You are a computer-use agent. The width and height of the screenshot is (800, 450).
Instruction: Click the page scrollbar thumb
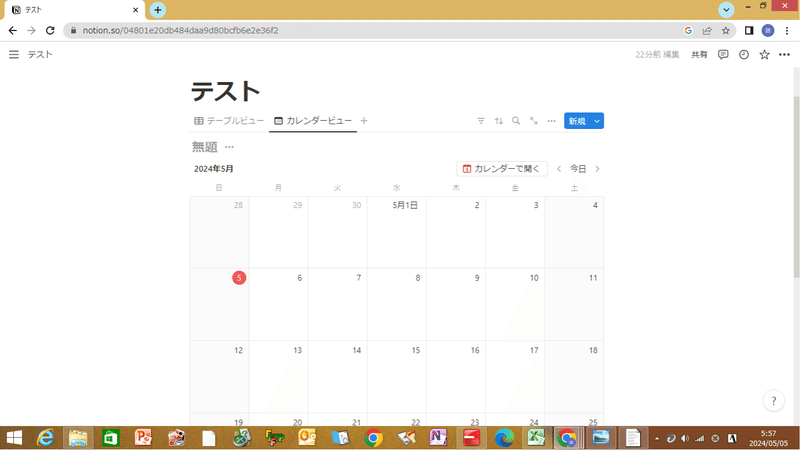pos(796,186)
